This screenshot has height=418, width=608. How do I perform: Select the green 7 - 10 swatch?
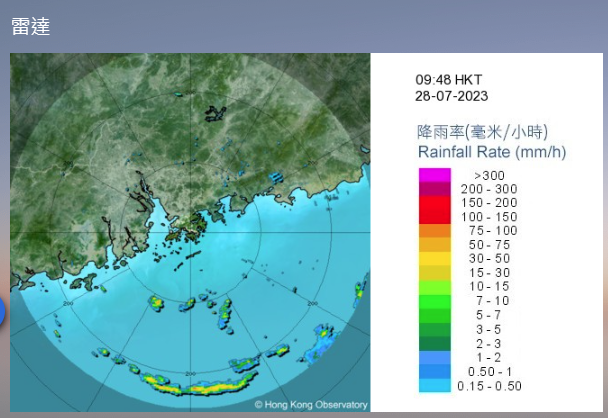coord(435,301)
